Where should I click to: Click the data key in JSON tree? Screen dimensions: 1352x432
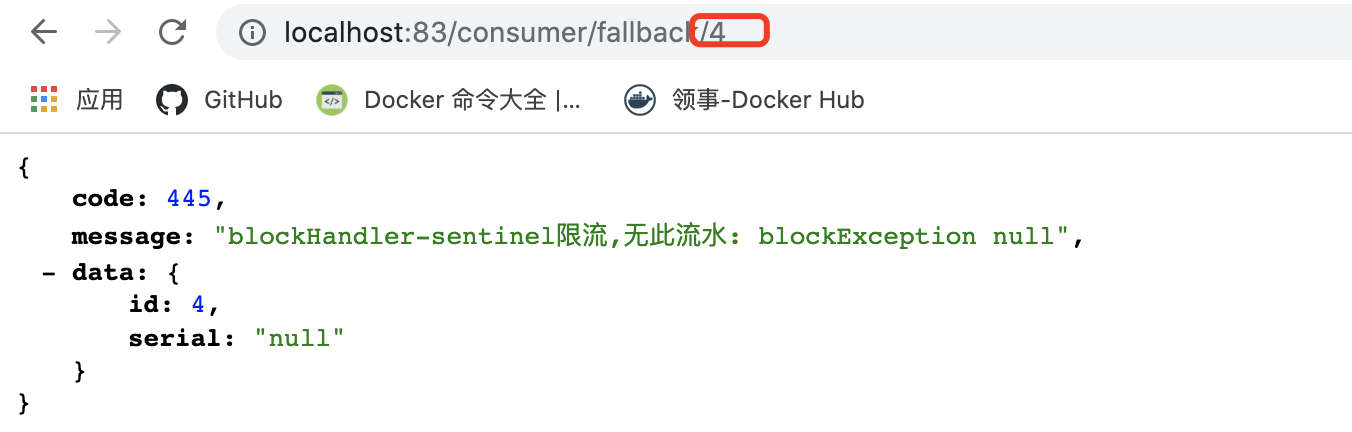point(104,271)
